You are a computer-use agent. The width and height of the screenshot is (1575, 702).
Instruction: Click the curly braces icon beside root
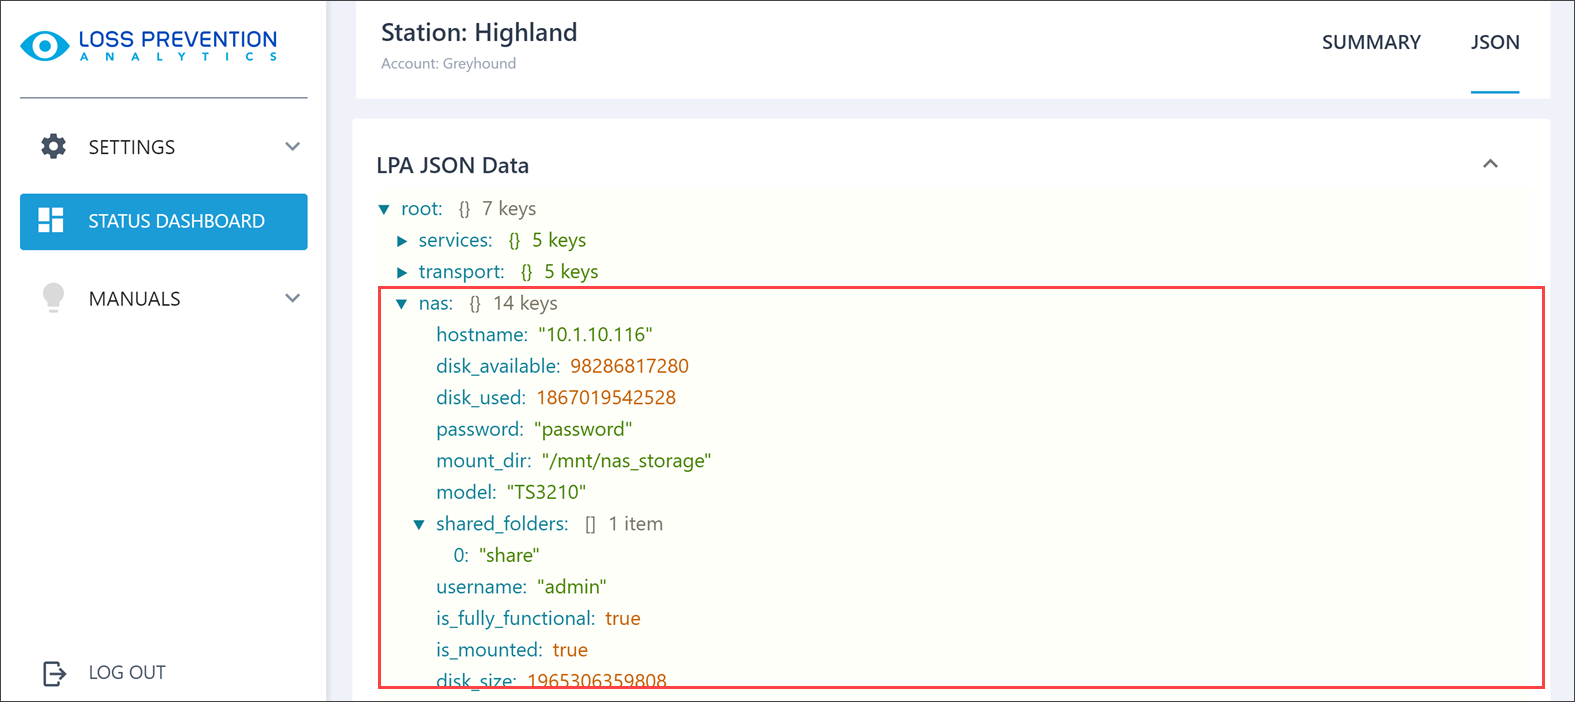(x=464, y=209)
